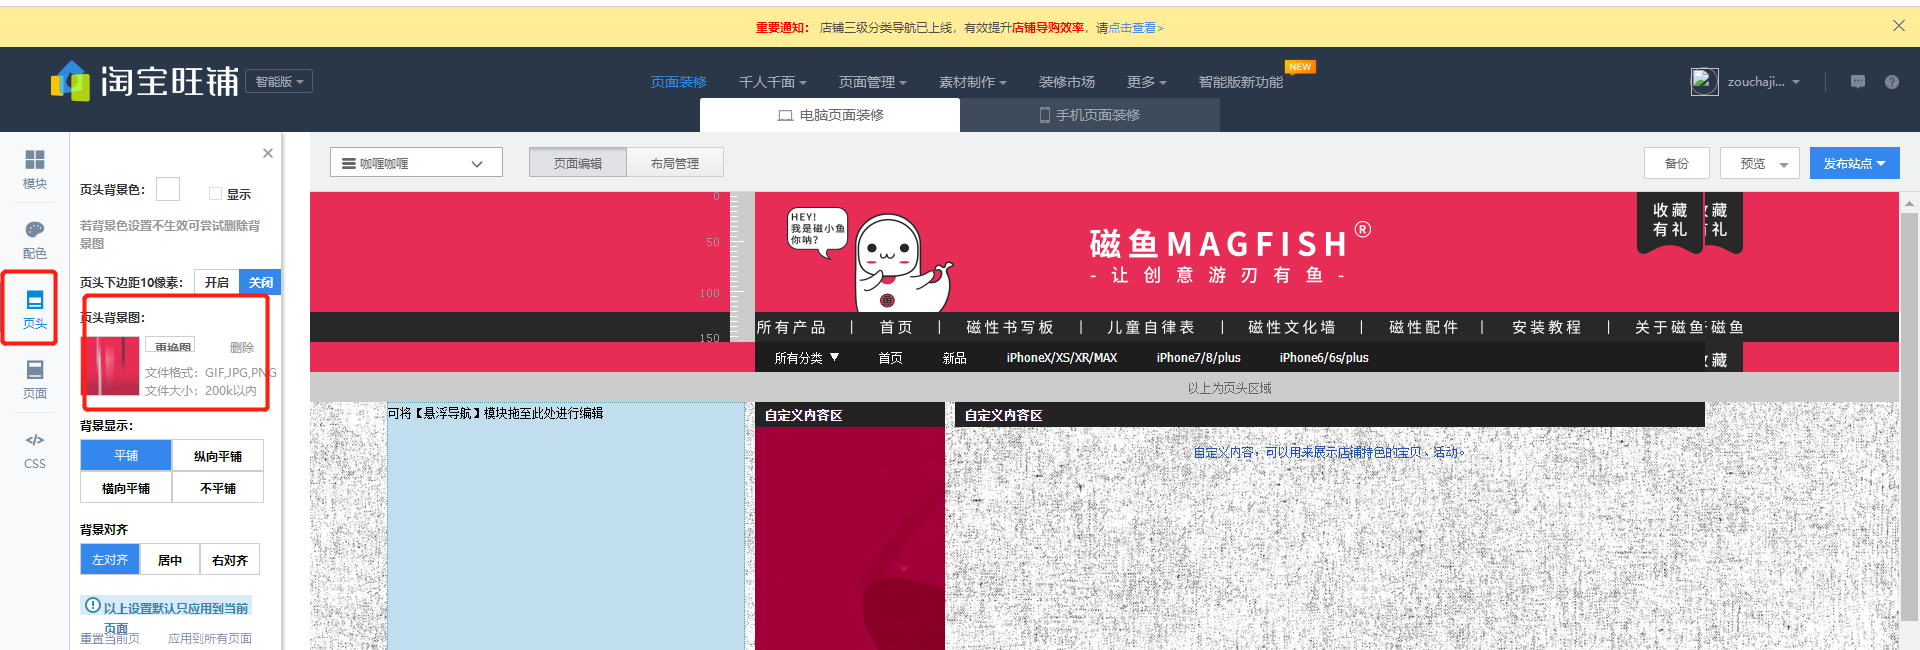The width and height of the screenshot is (1920, 650).
Task: Open the 智能版 version dropdown
Action: 281,81
